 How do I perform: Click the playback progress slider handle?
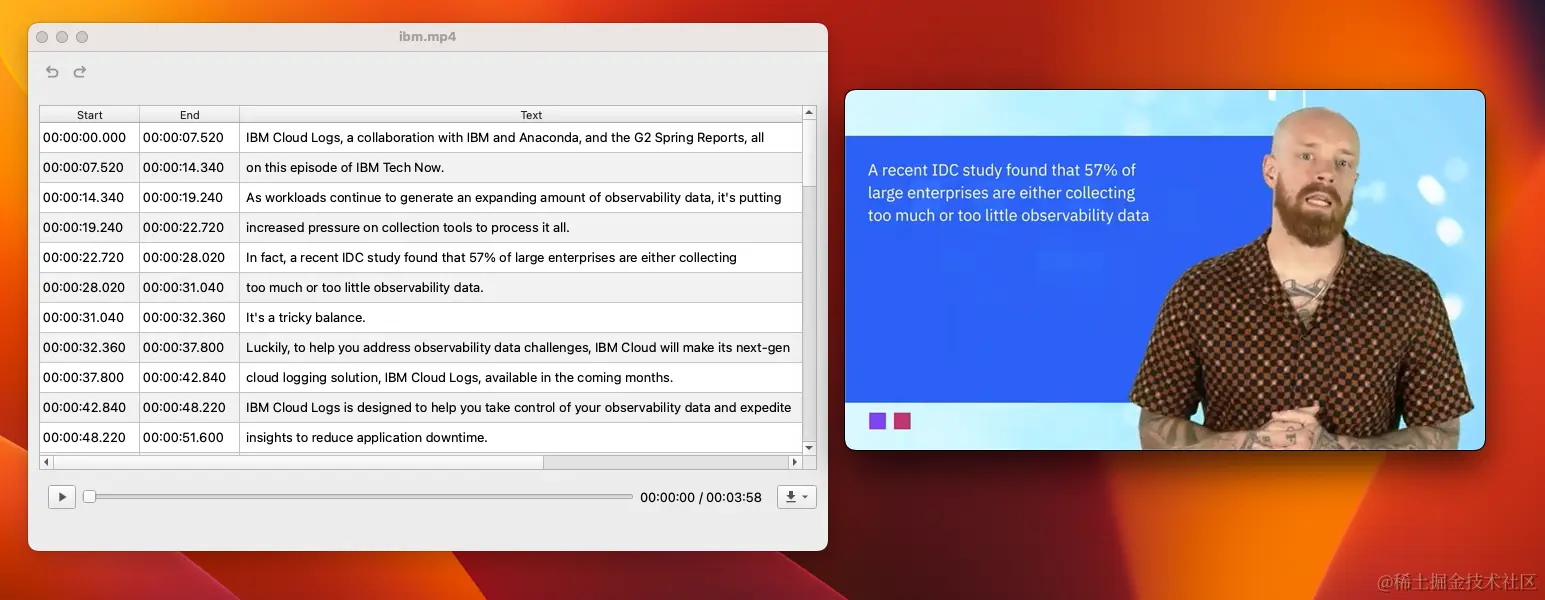click(89, 496)
